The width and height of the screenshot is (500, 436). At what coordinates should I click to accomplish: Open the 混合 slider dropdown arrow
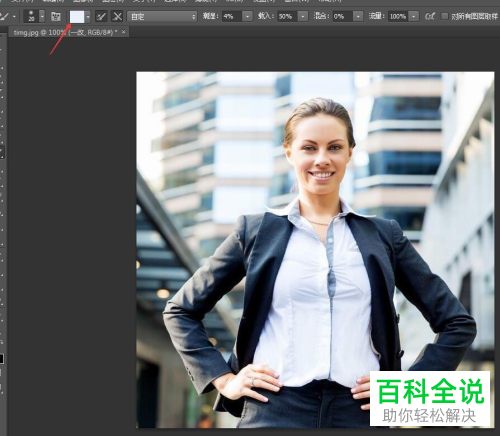(358, 16)
